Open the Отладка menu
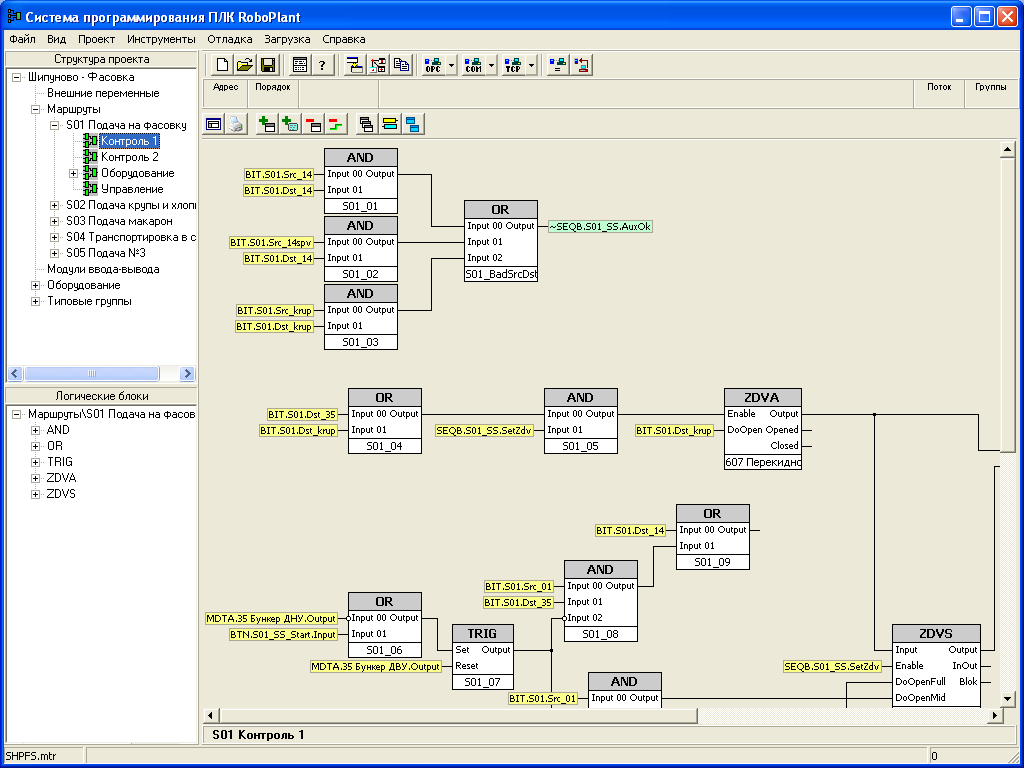This screenshot has height=768, width=1024. [230, 39]
